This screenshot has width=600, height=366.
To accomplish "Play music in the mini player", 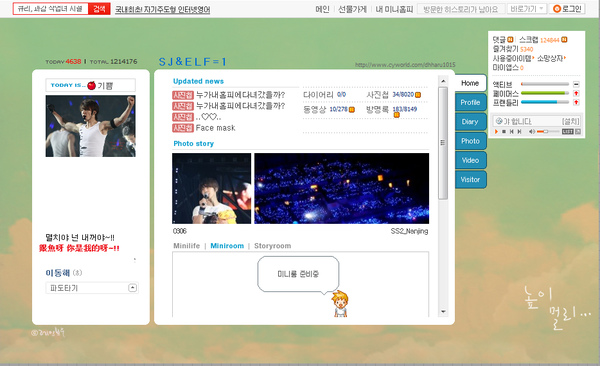I will click(496, 131).
